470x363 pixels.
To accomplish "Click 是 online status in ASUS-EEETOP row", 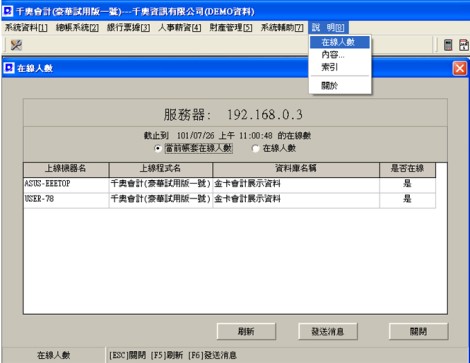I will (x=407, y=184).
